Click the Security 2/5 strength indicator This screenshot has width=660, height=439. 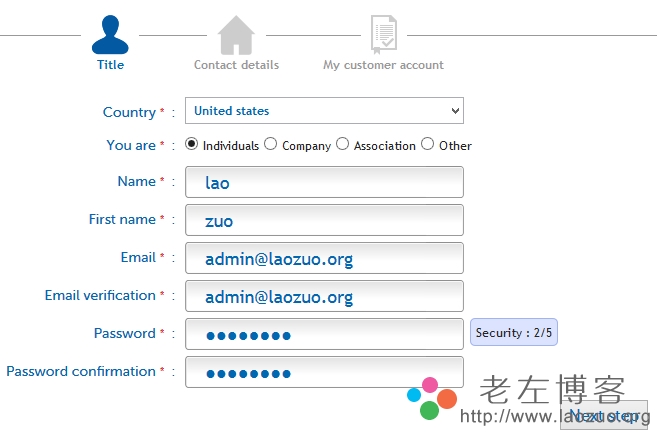coord(514,333)
